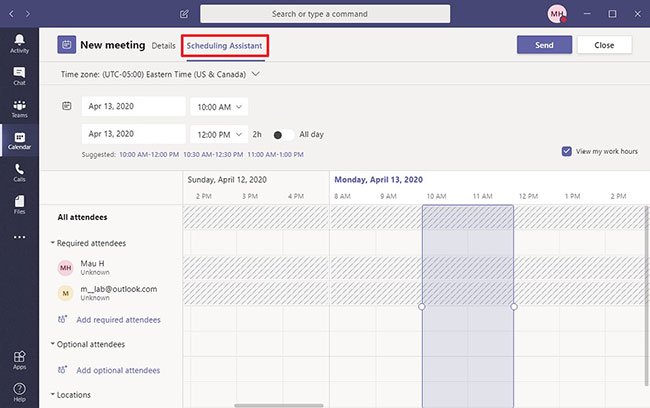Click the start date field Apr 13, 2020
This screenshot has width=650, height=408.
click(x=133, y=106)
